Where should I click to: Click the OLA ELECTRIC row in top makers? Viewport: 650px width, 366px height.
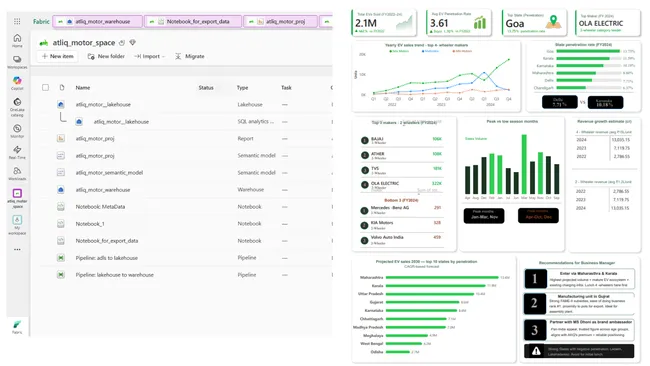401,185
